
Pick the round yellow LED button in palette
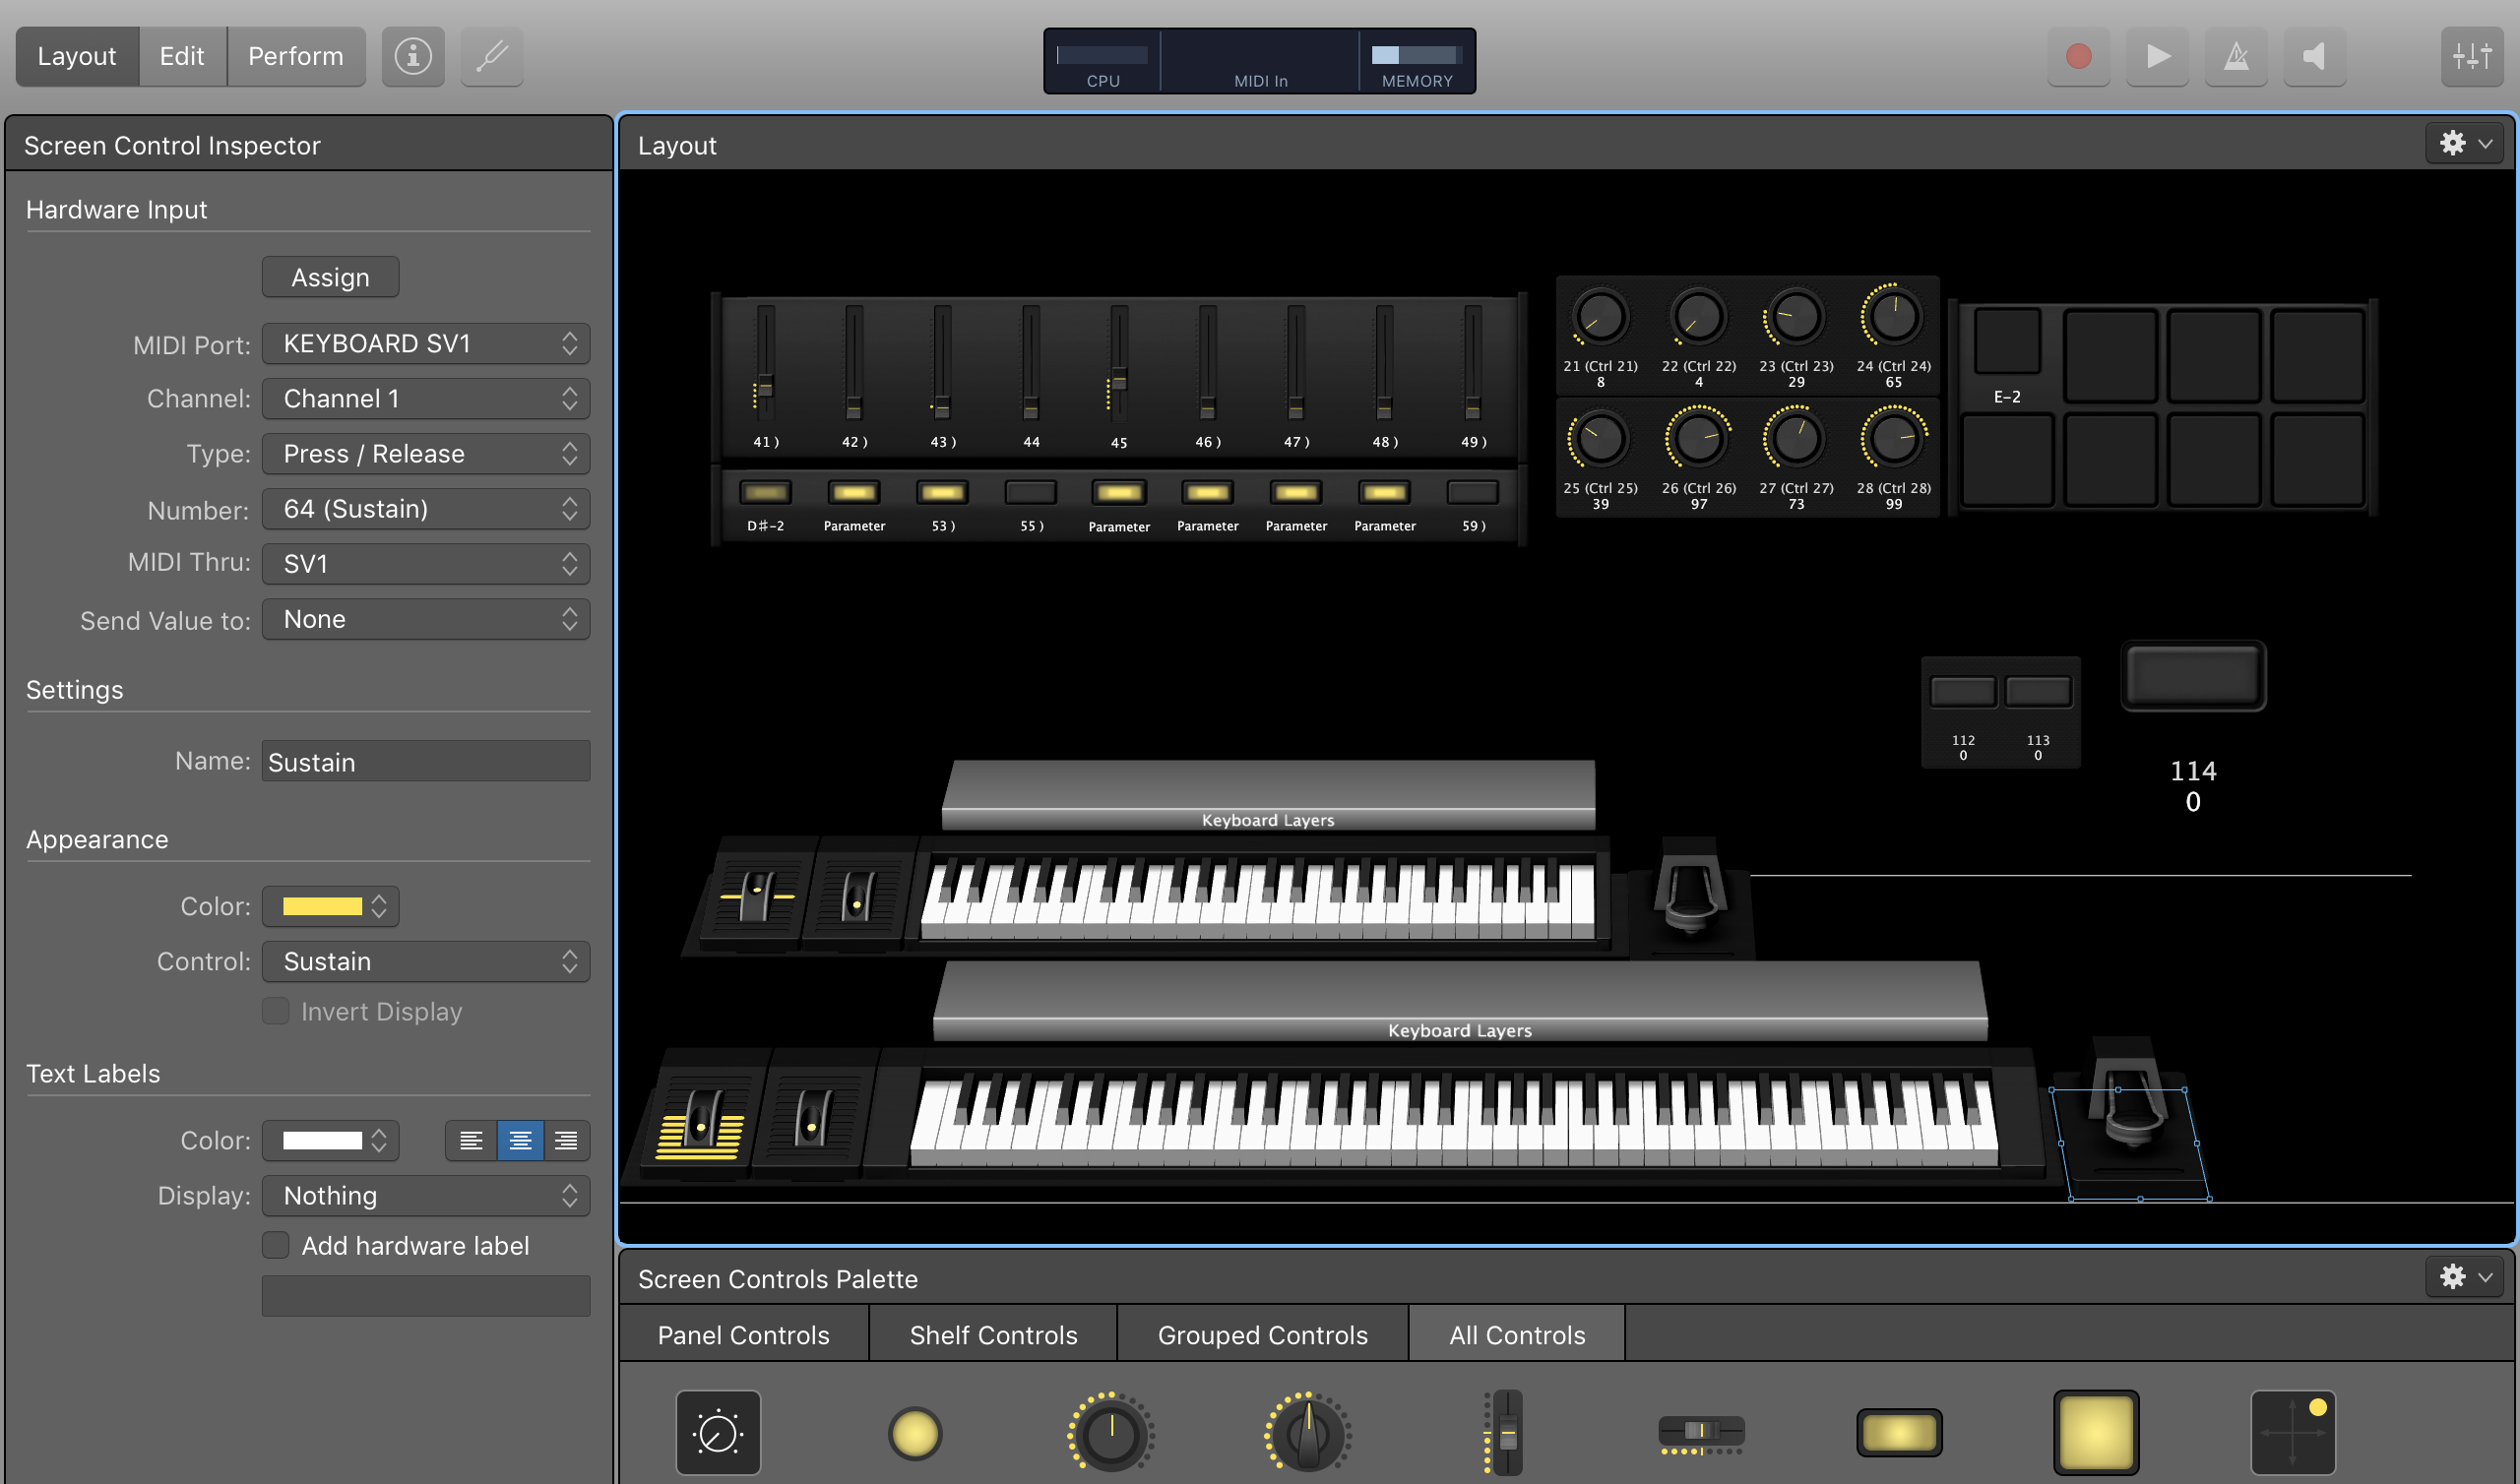[914, 1432]
